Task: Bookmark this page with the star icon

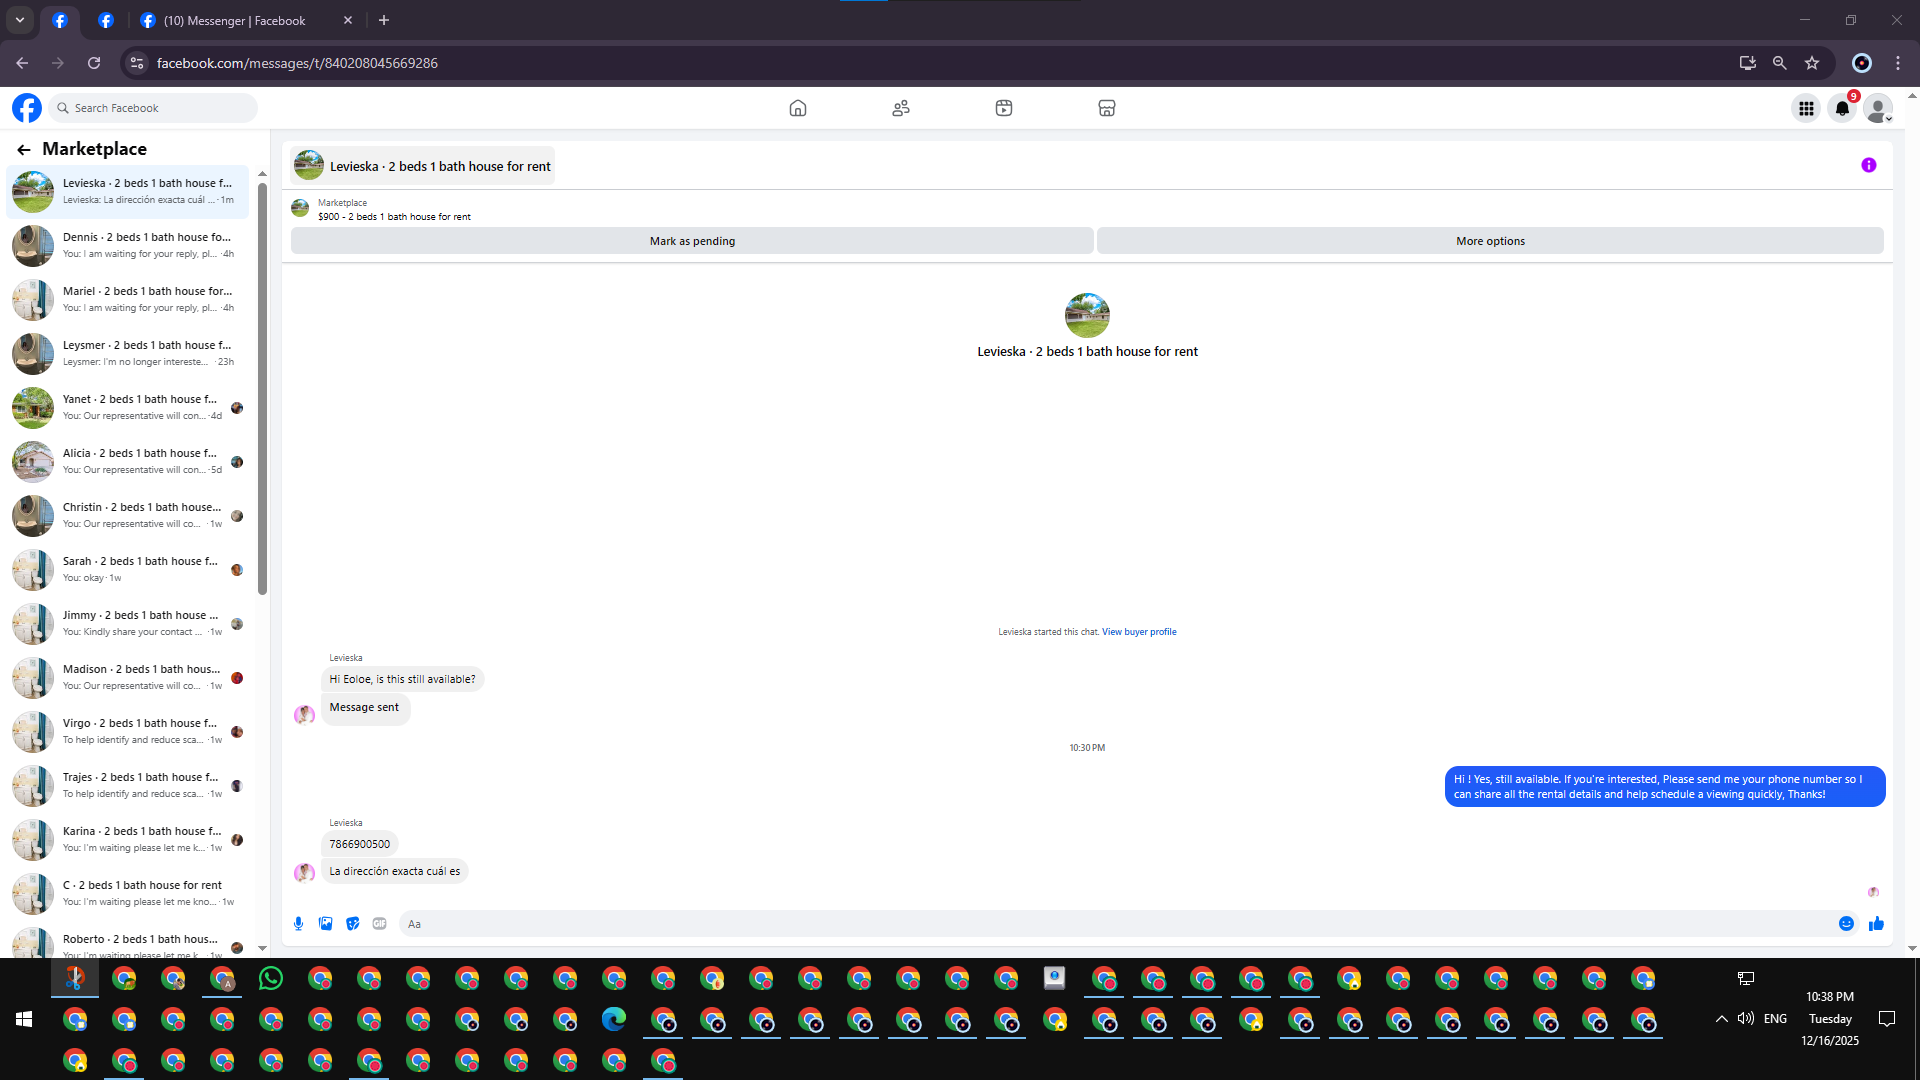Action: (x=1812, y=63)
